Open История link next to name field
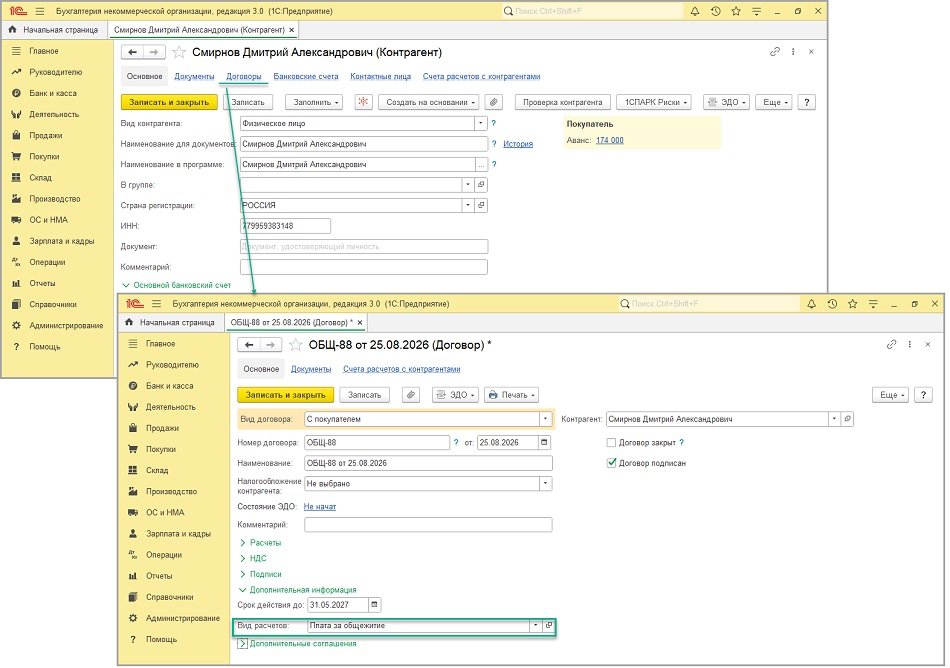The width and height of the screenshot is (950, 668). (x=518, y=144)
